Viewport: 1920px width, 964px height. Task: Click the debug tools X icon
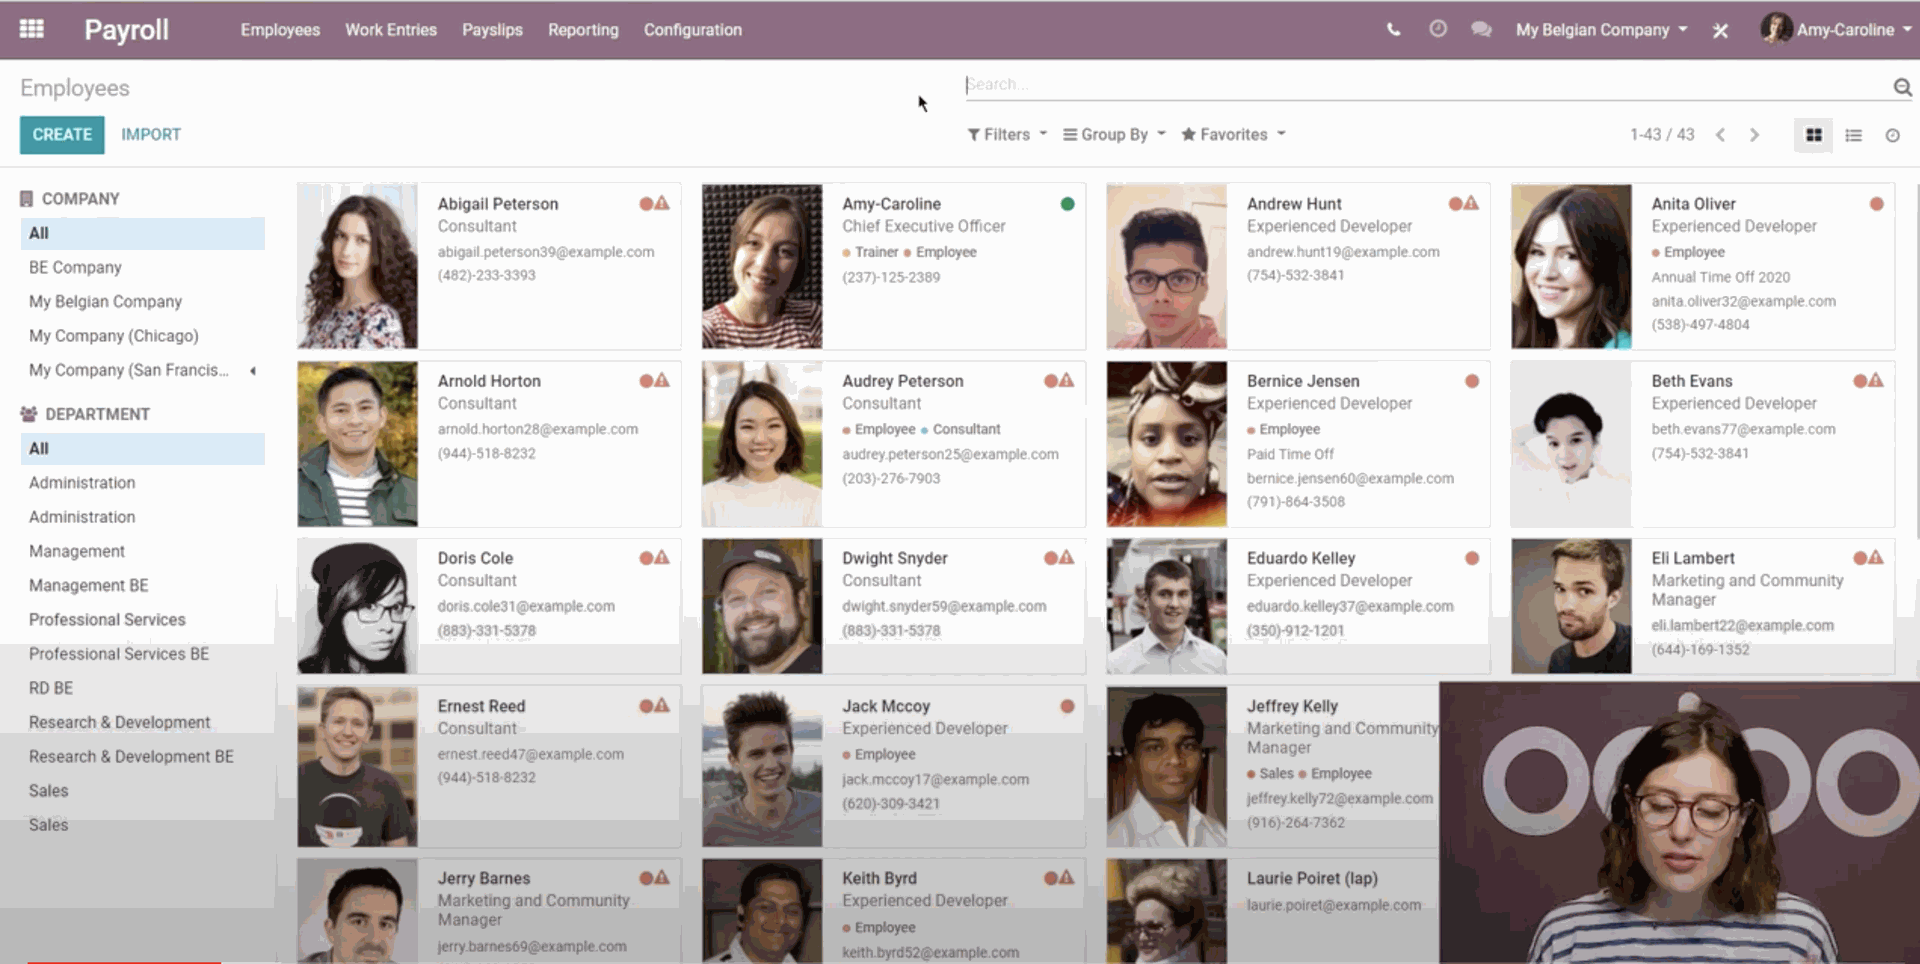click(x=1720, y=31)
